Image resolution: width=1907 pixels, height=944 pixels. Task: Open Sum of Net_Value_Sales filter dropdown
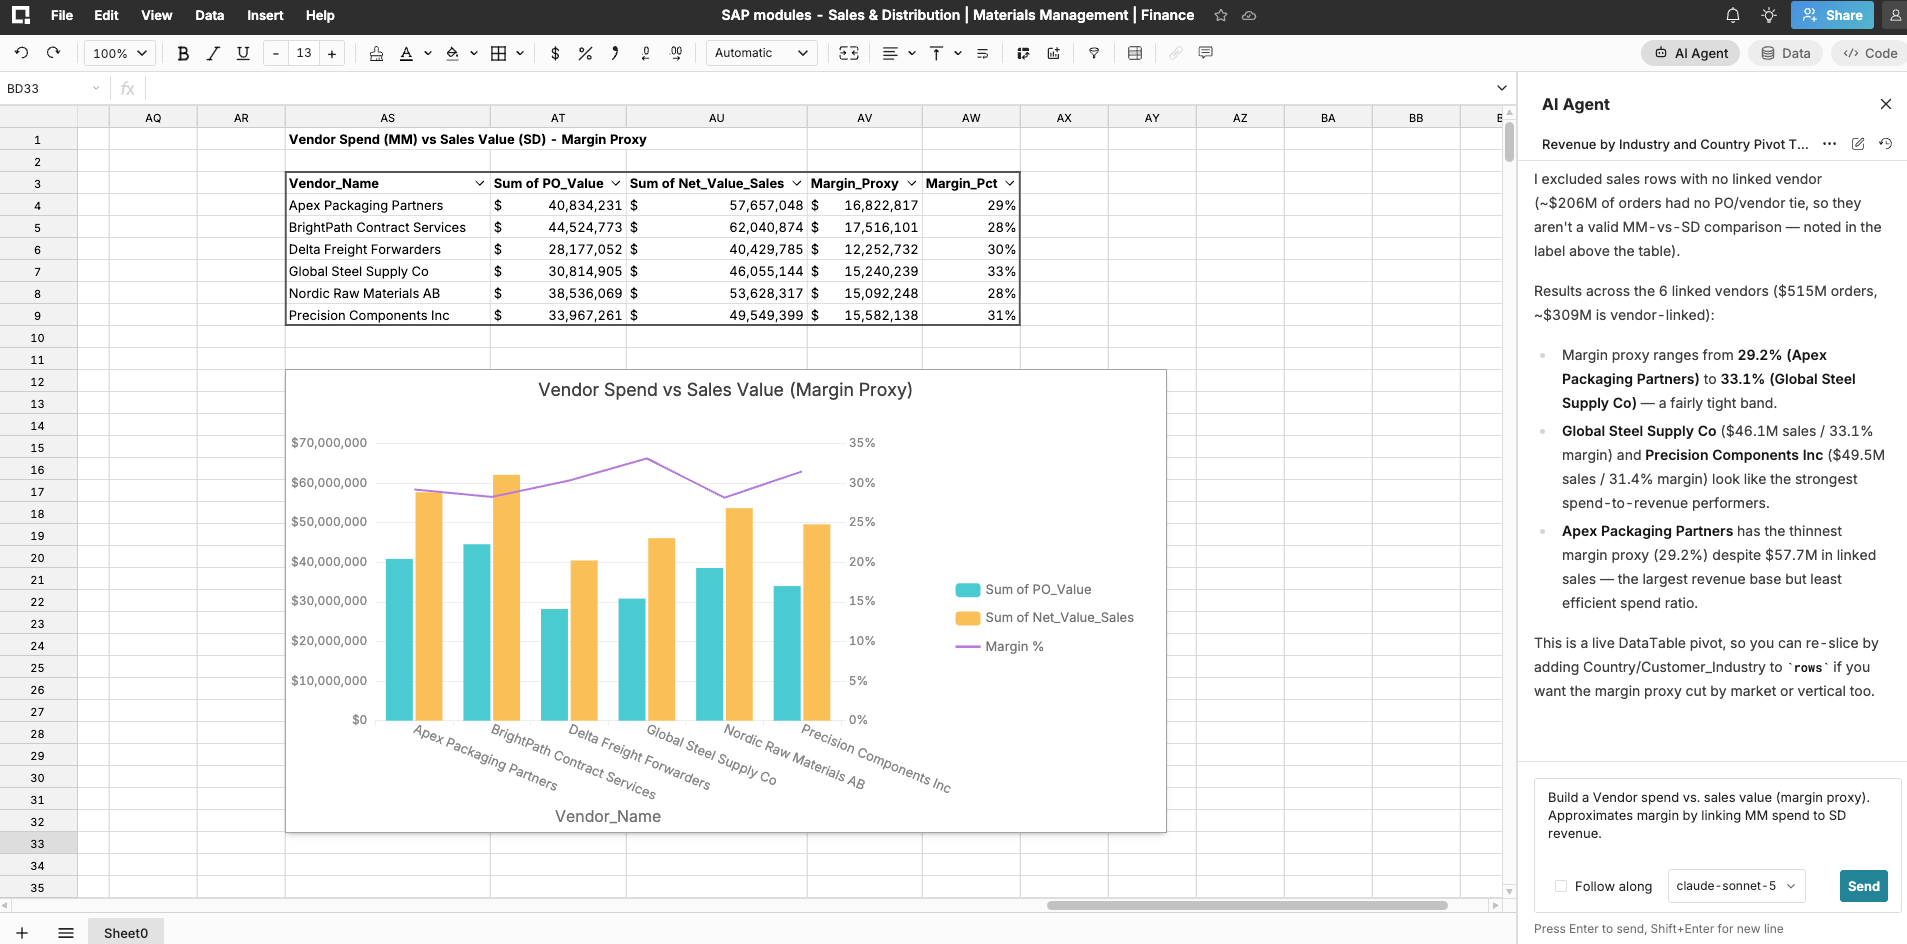[797, 183]
